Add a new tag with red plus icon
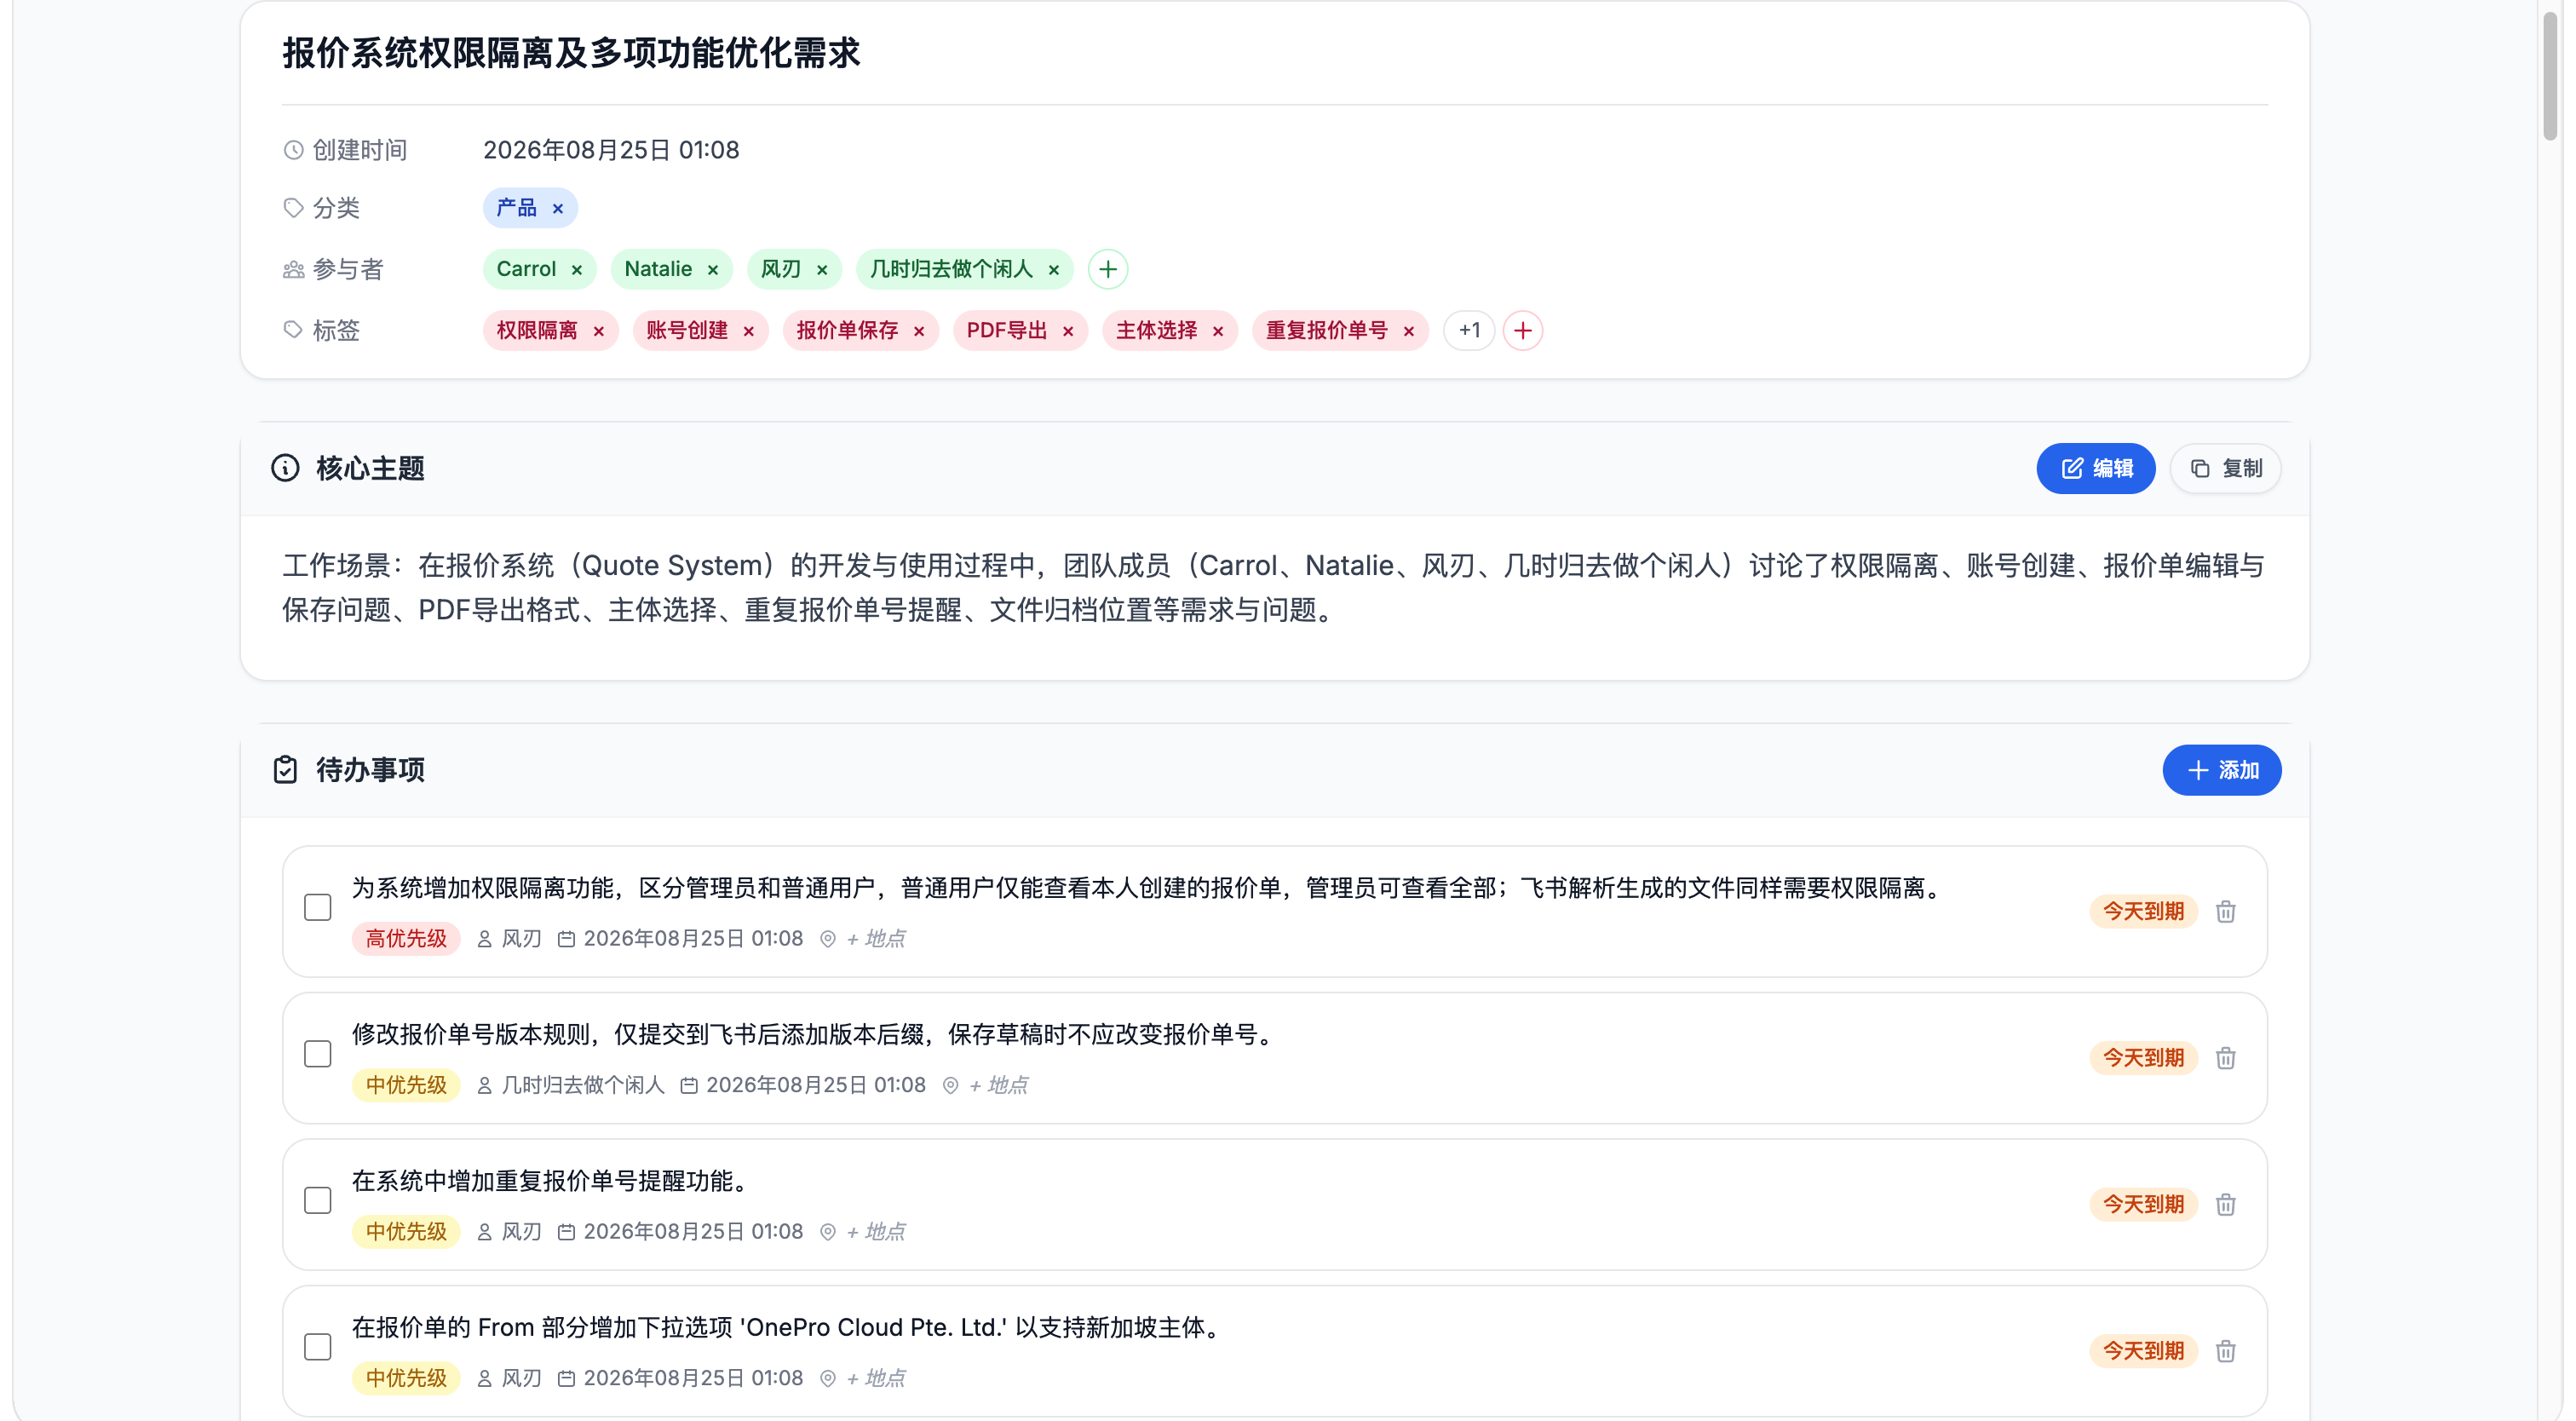The image size is (2576, 1421). pos(1523,330)
